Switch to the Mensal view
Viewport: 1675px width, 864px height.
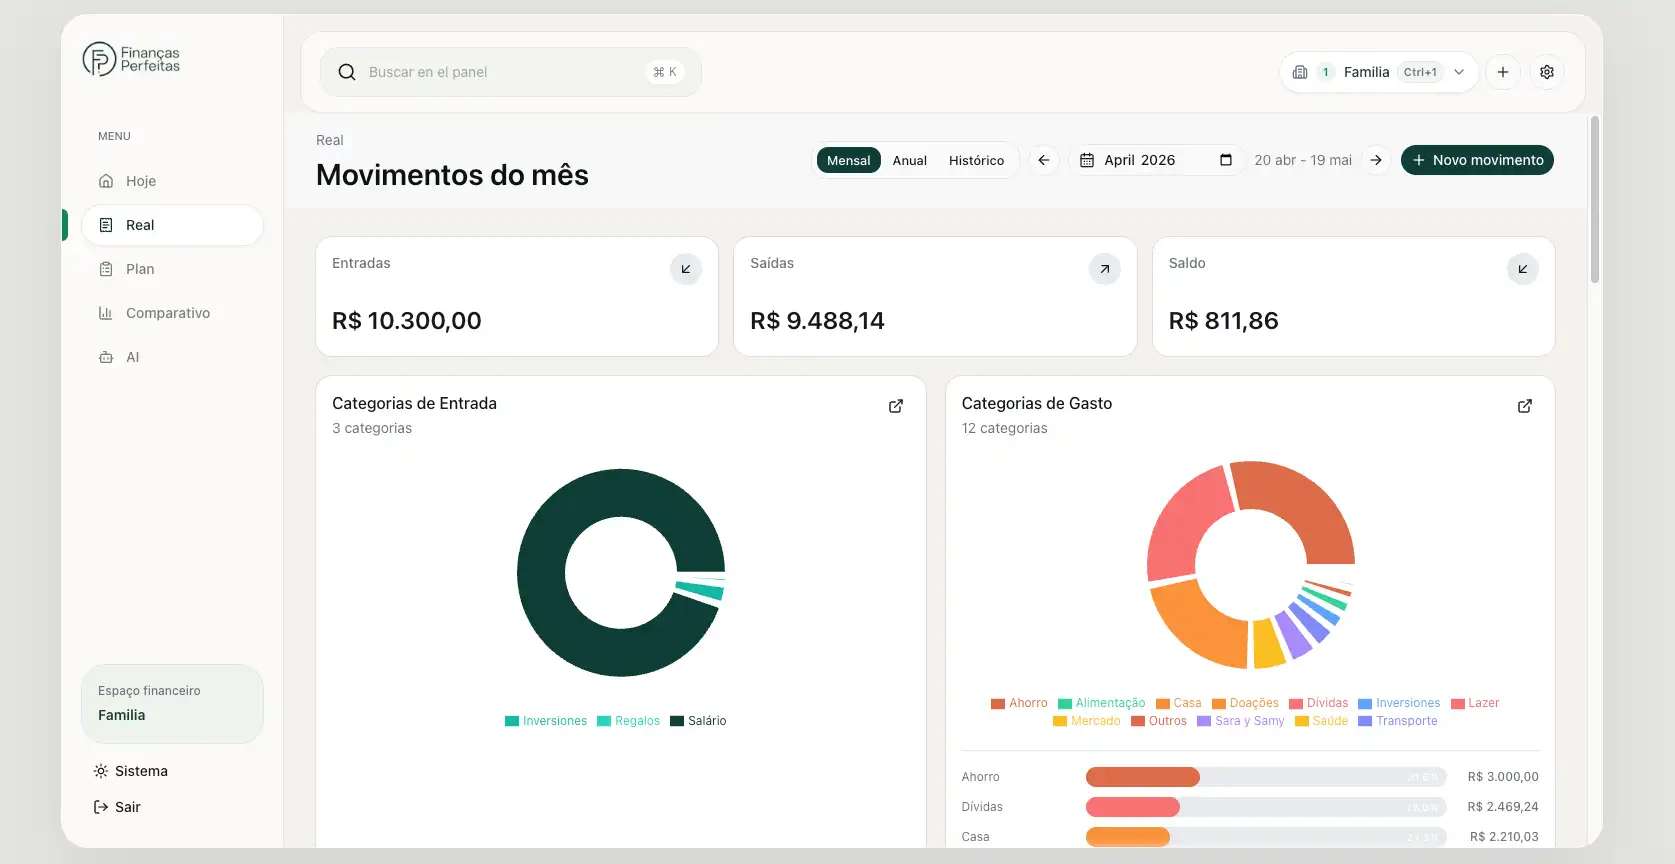(849, 160)
